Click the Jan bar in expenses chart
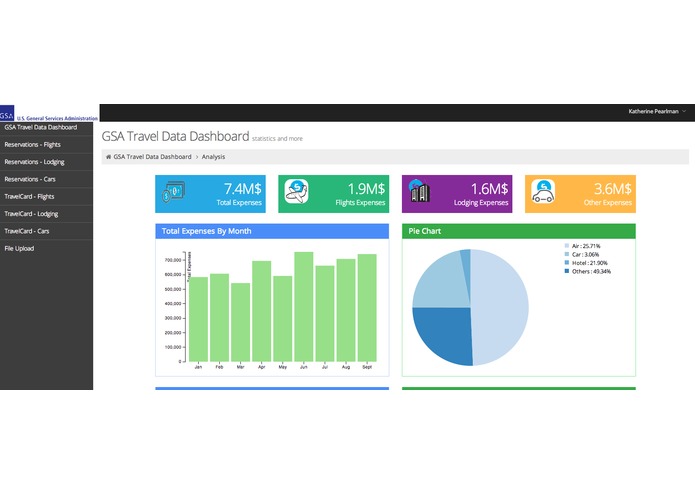Screen dimensions: 695x494 click(x=198, y=319)
